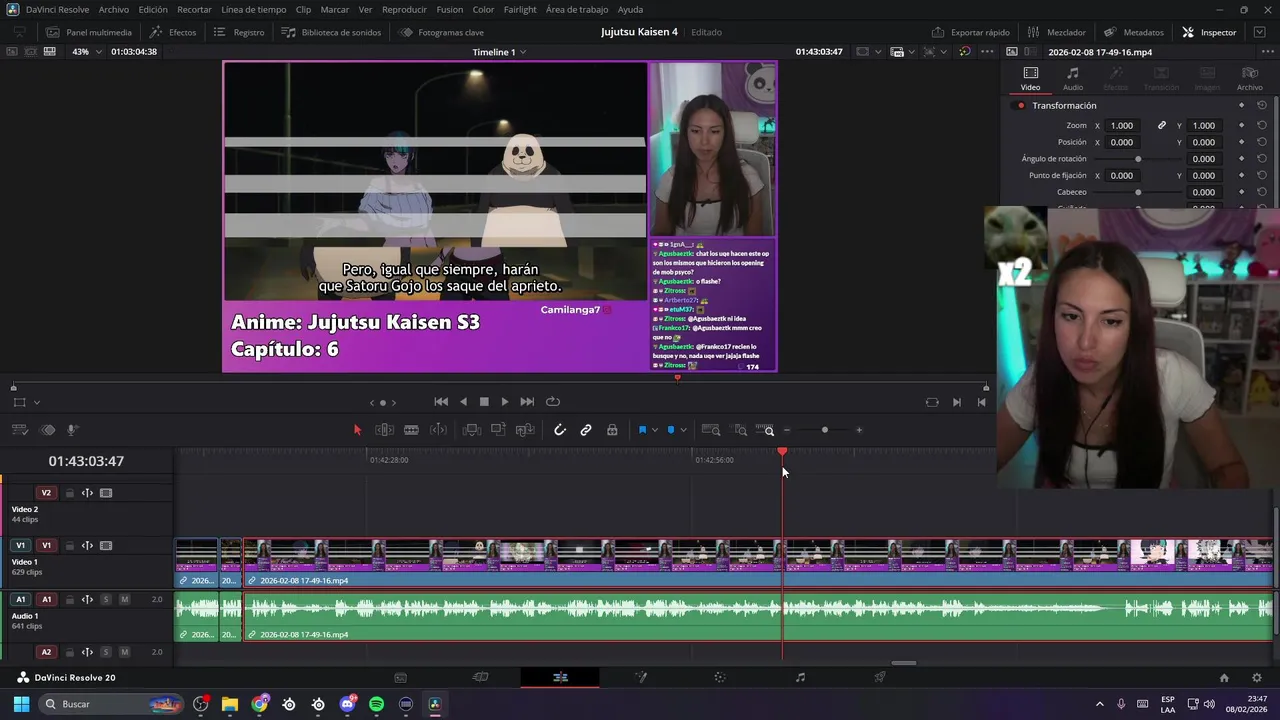The height and width of the screenshot is (720, 1280).
Task: Open the Deliver page rocket icon
Action: click(x=880, y=677)
